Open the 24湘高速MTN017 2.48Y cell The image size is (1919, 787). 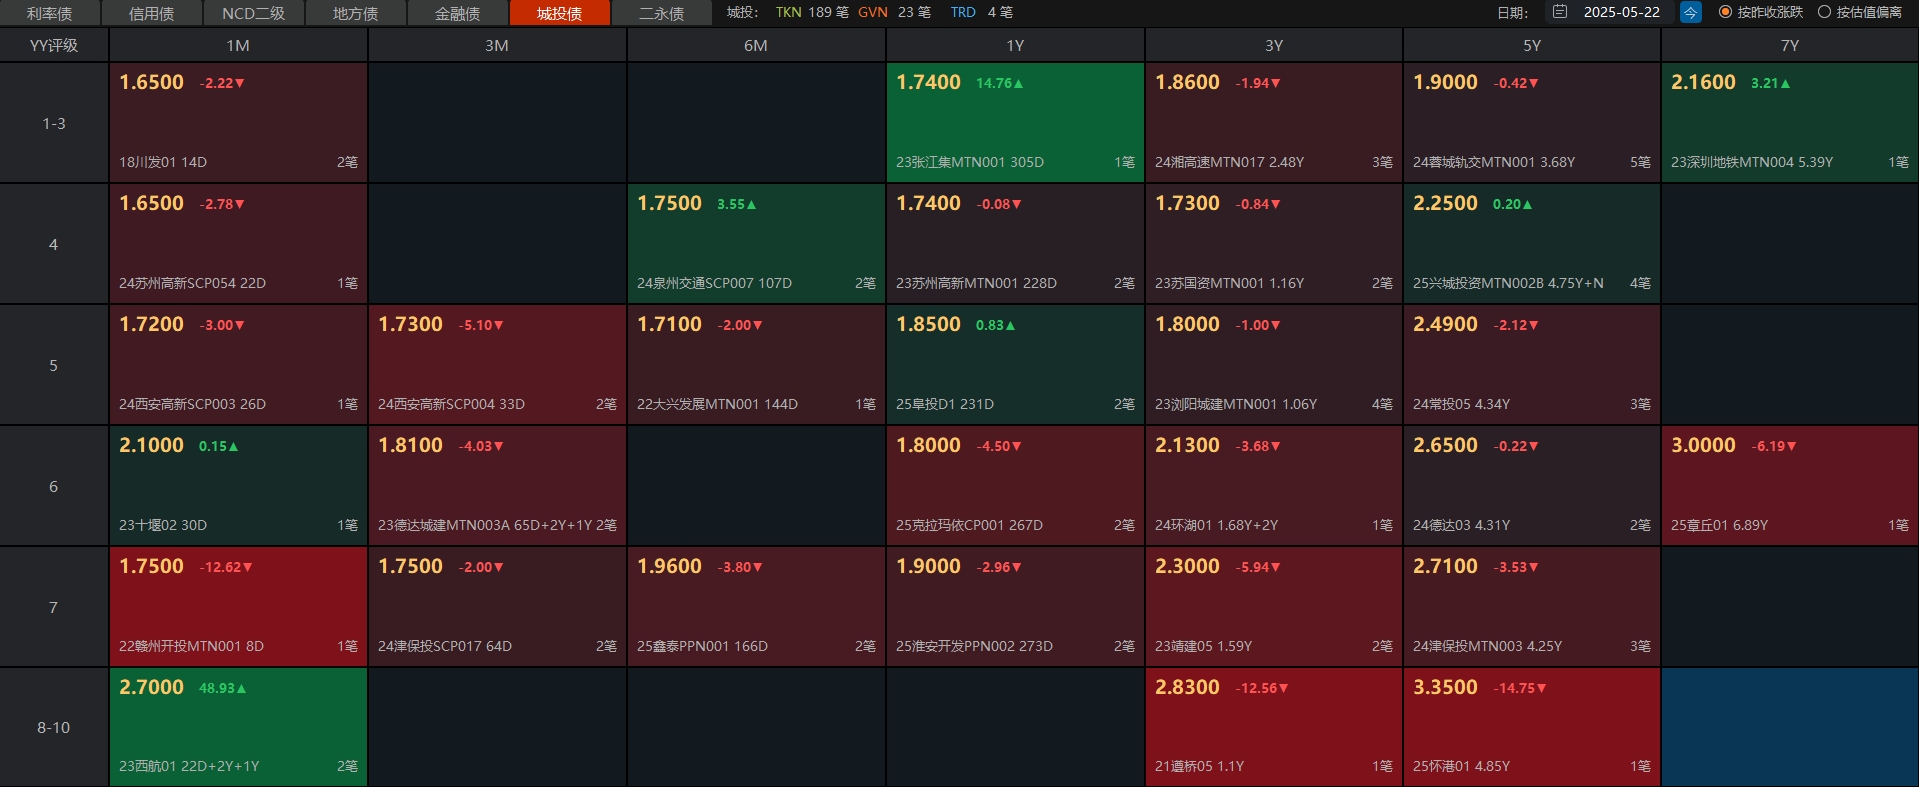[1274, 123]
